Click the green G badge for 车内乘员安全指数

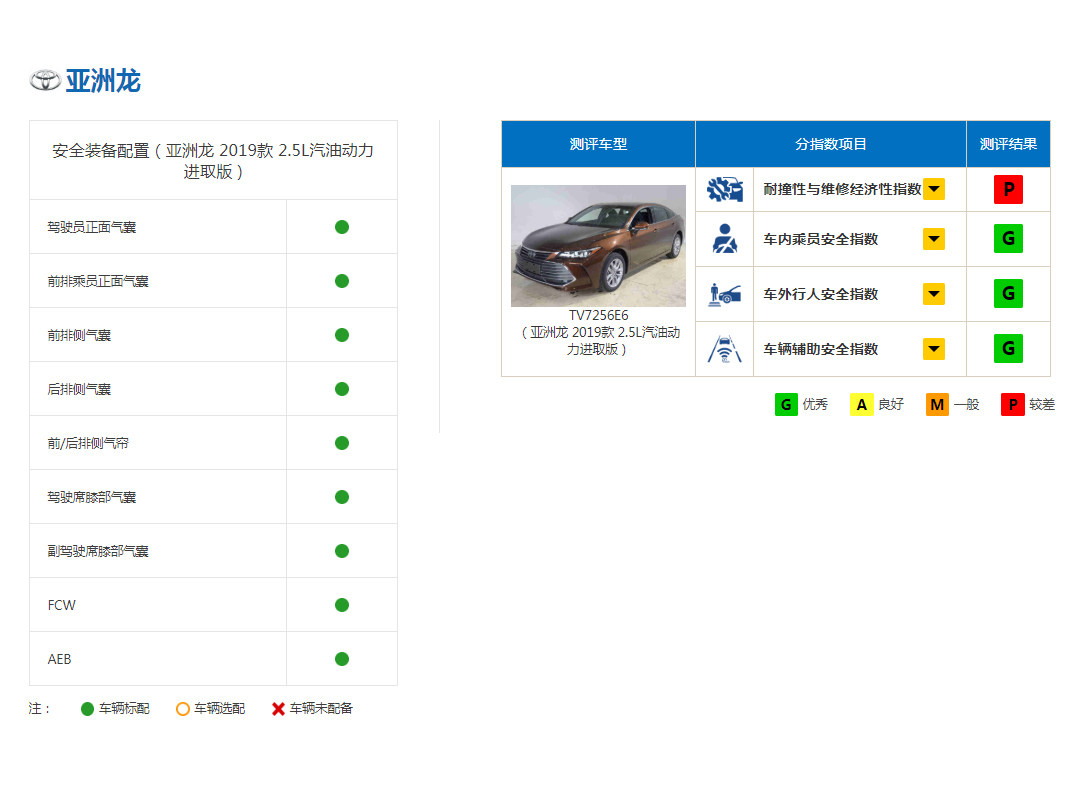click(1008, 239)
